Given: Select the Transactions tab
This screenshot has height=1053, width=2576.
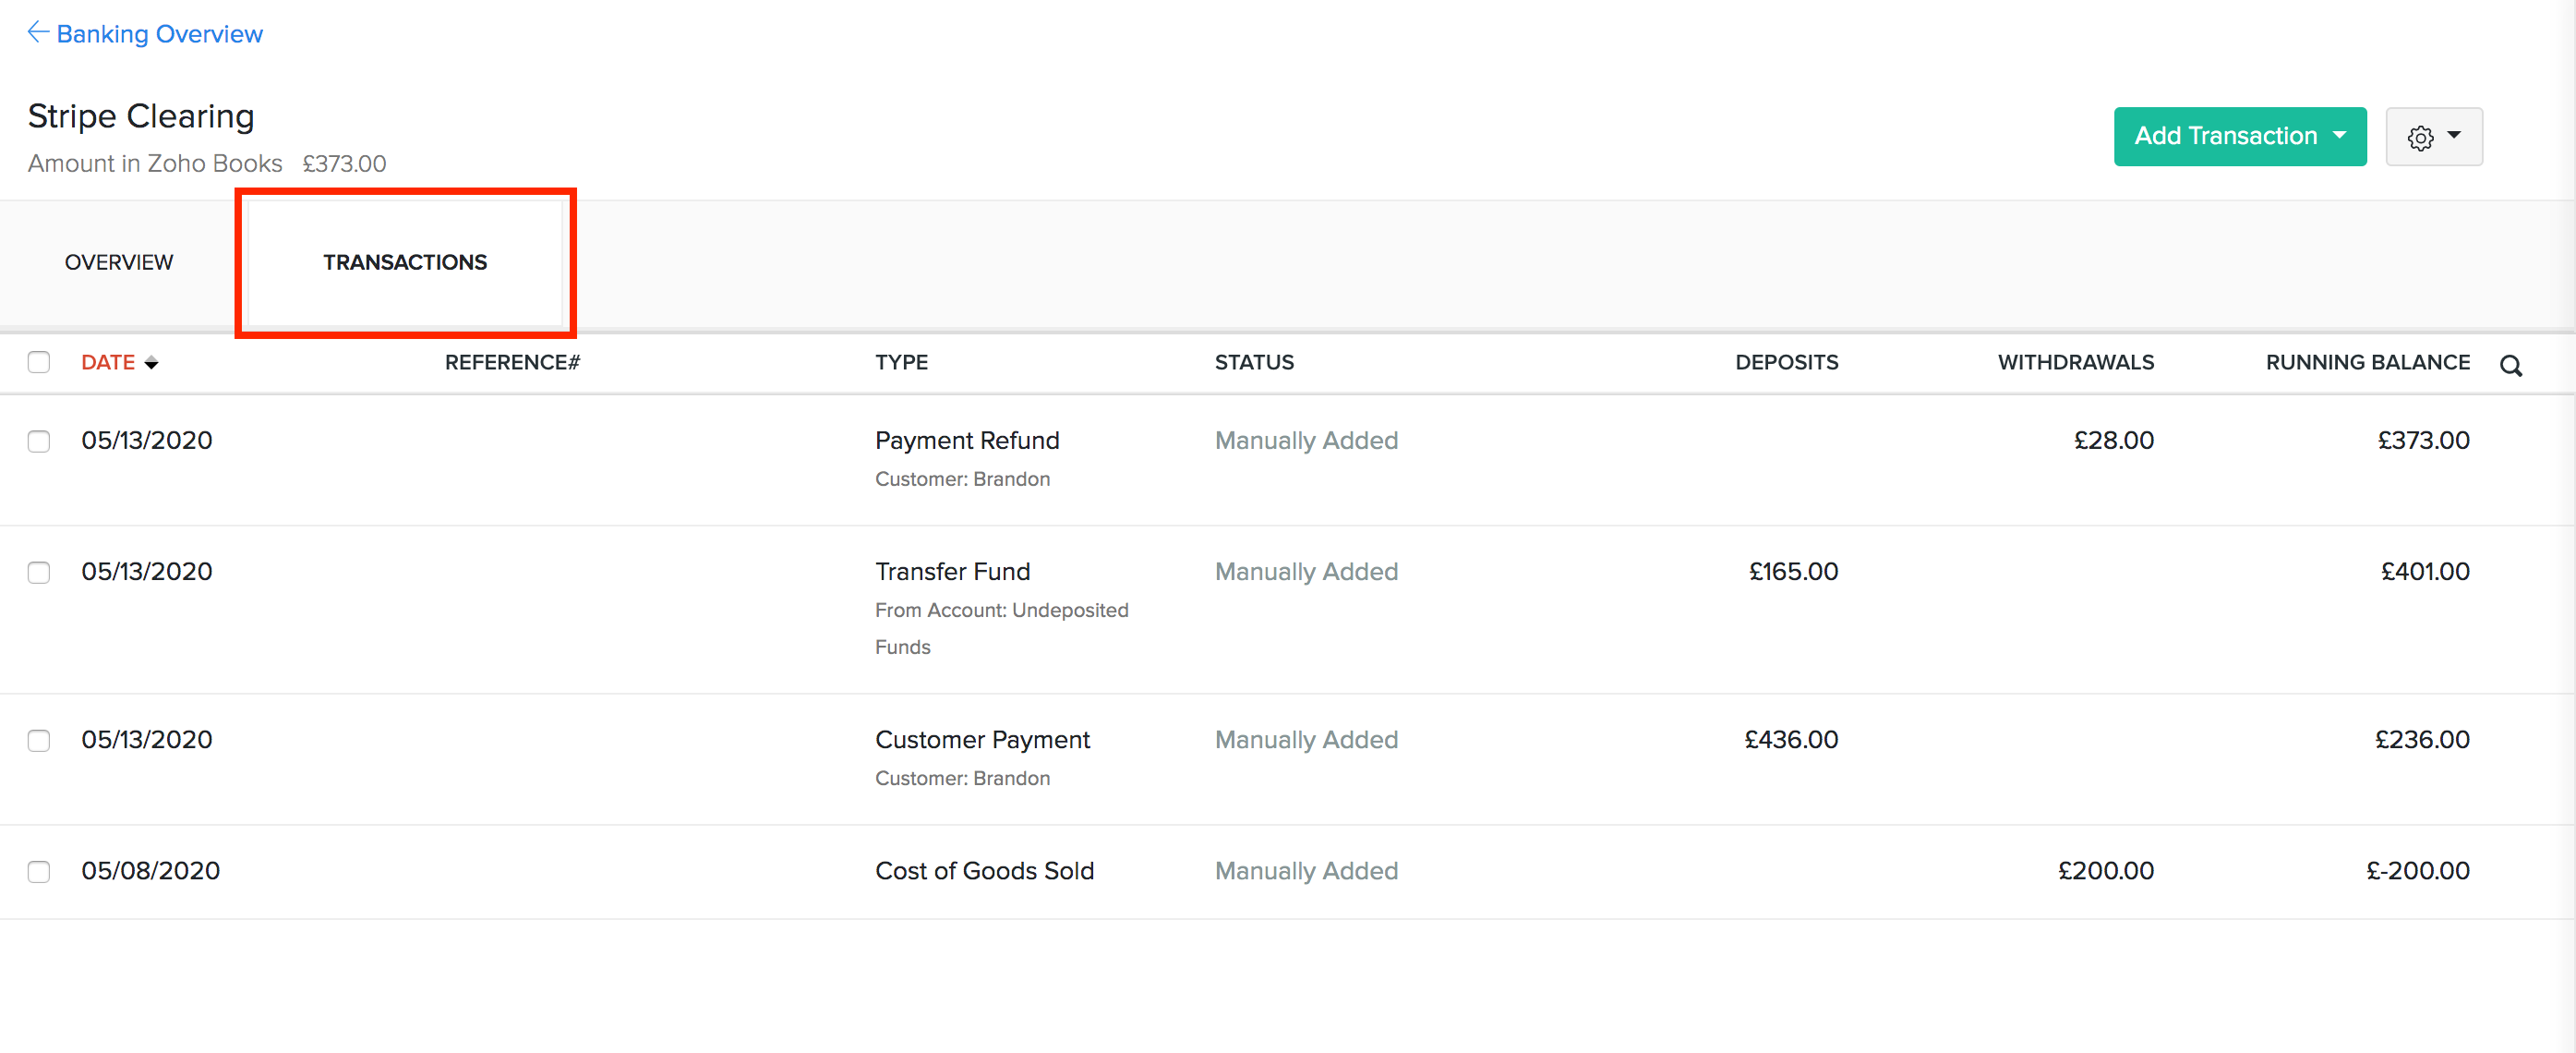Looking at the screenshot, I should (405, 262).
